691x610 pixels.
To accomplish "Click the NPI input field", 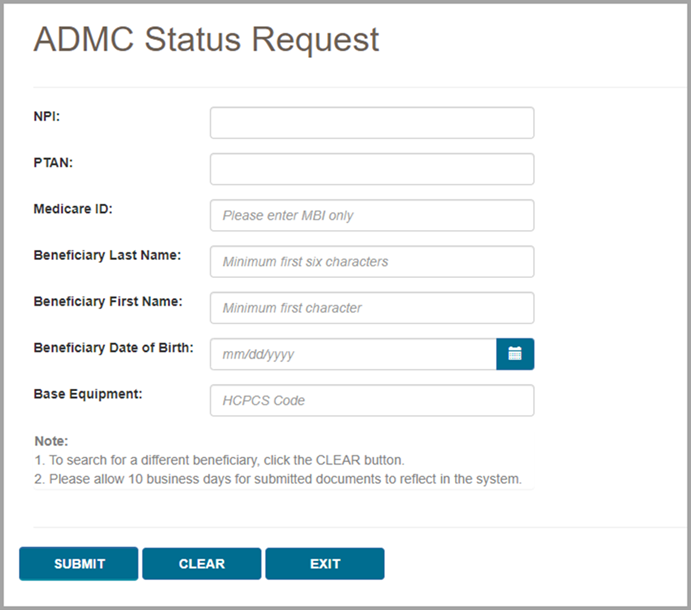I will 371,123.
